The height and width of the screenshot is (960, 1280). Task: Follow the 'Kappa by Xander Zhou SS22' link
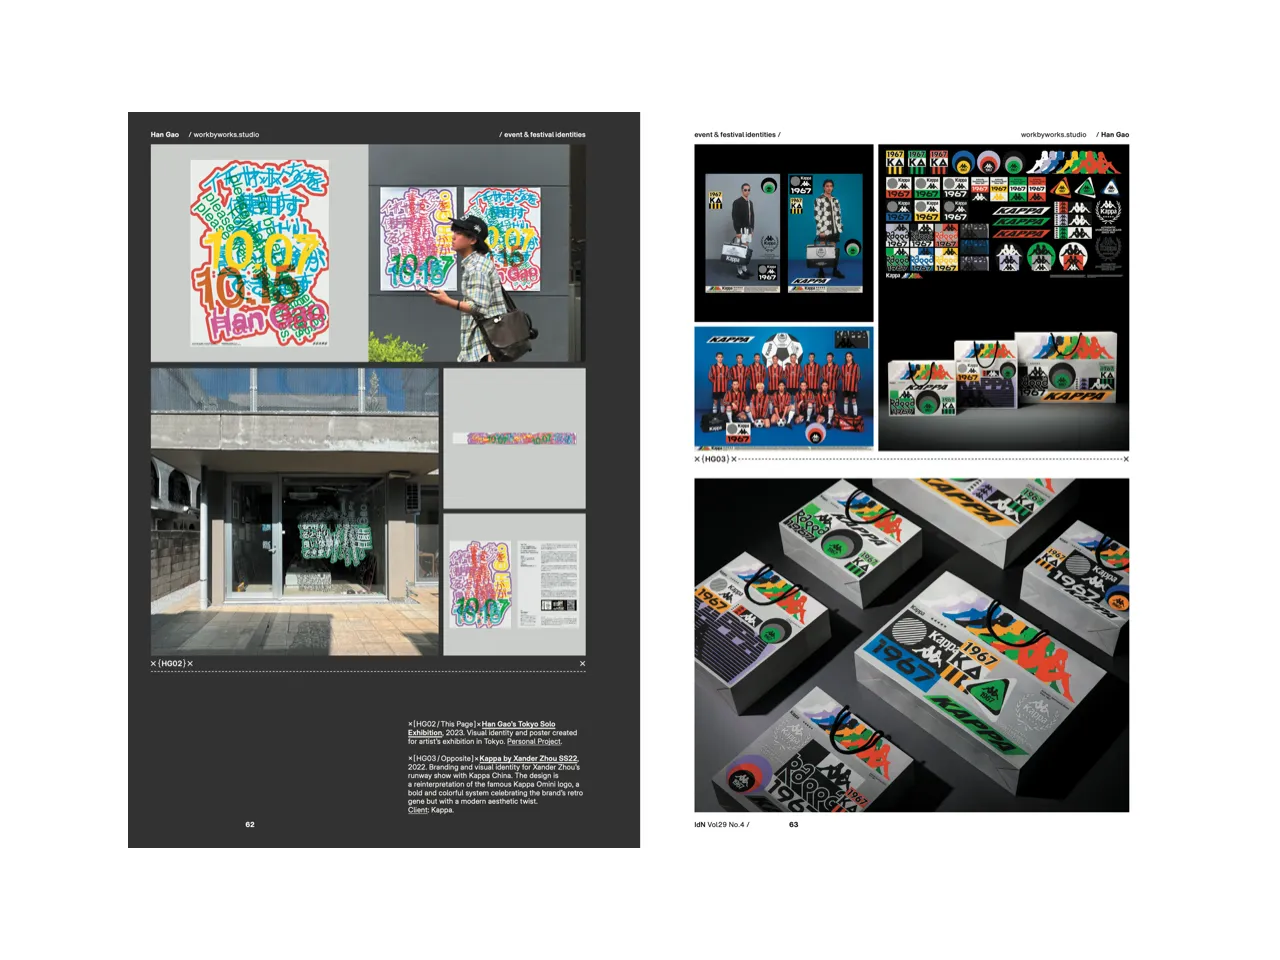coord(528,759)
